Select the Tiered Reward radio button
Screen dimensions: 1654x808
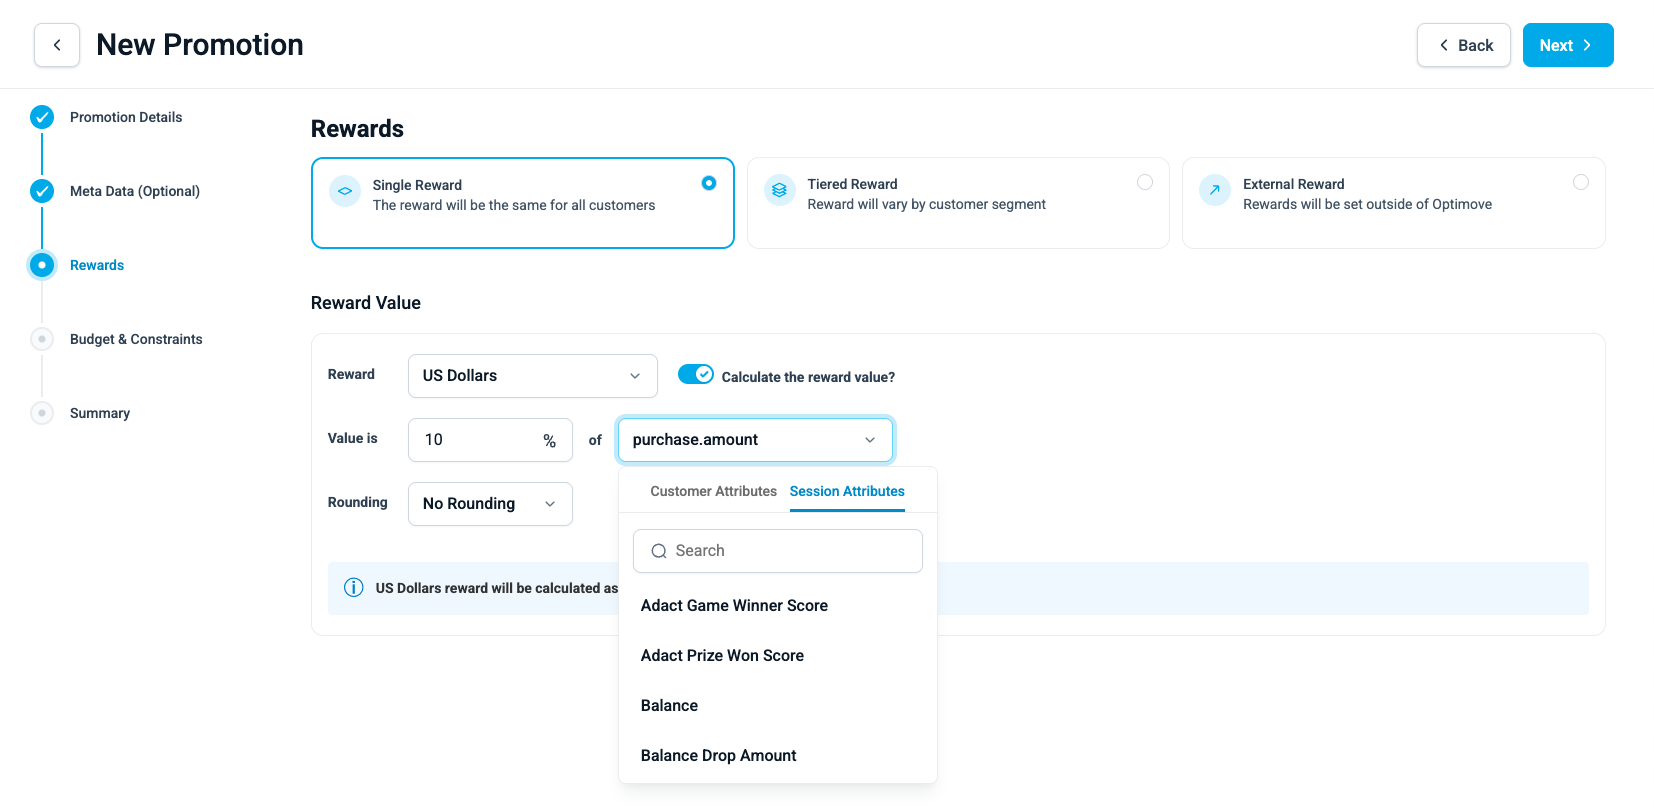(1145, 182)
